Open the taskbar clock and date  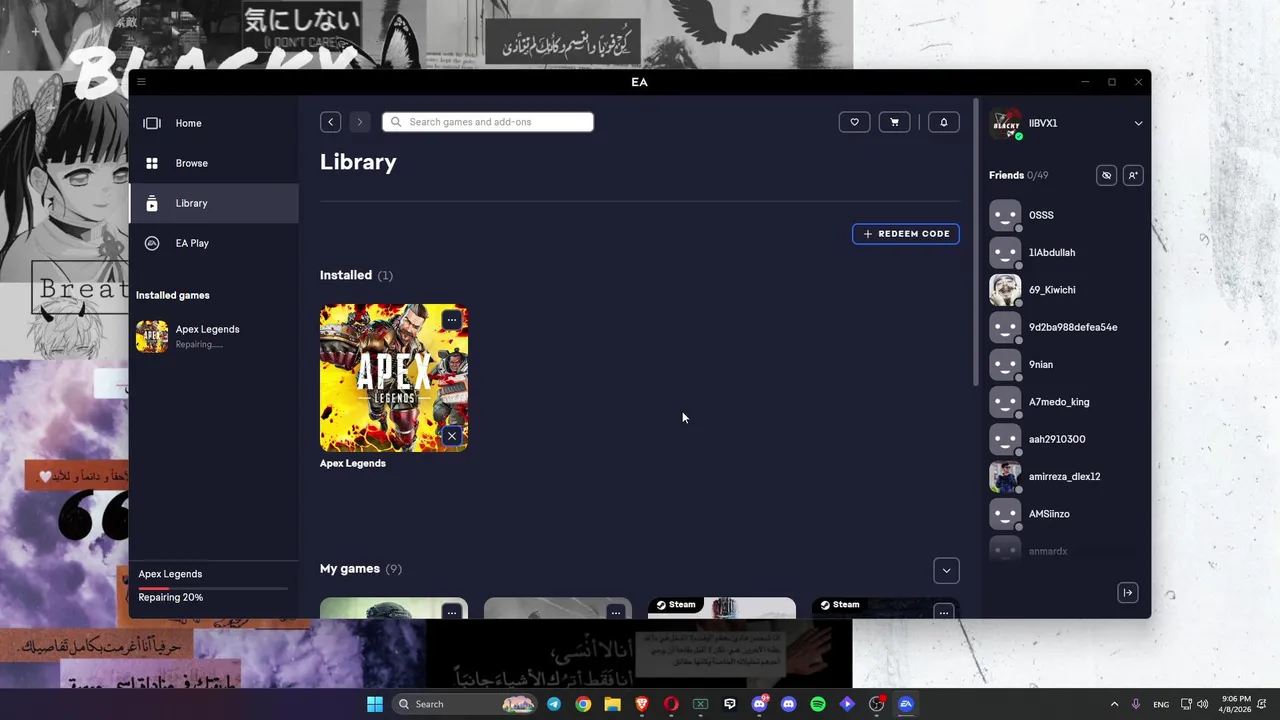pyautogui.click(x=1234, y=704)
